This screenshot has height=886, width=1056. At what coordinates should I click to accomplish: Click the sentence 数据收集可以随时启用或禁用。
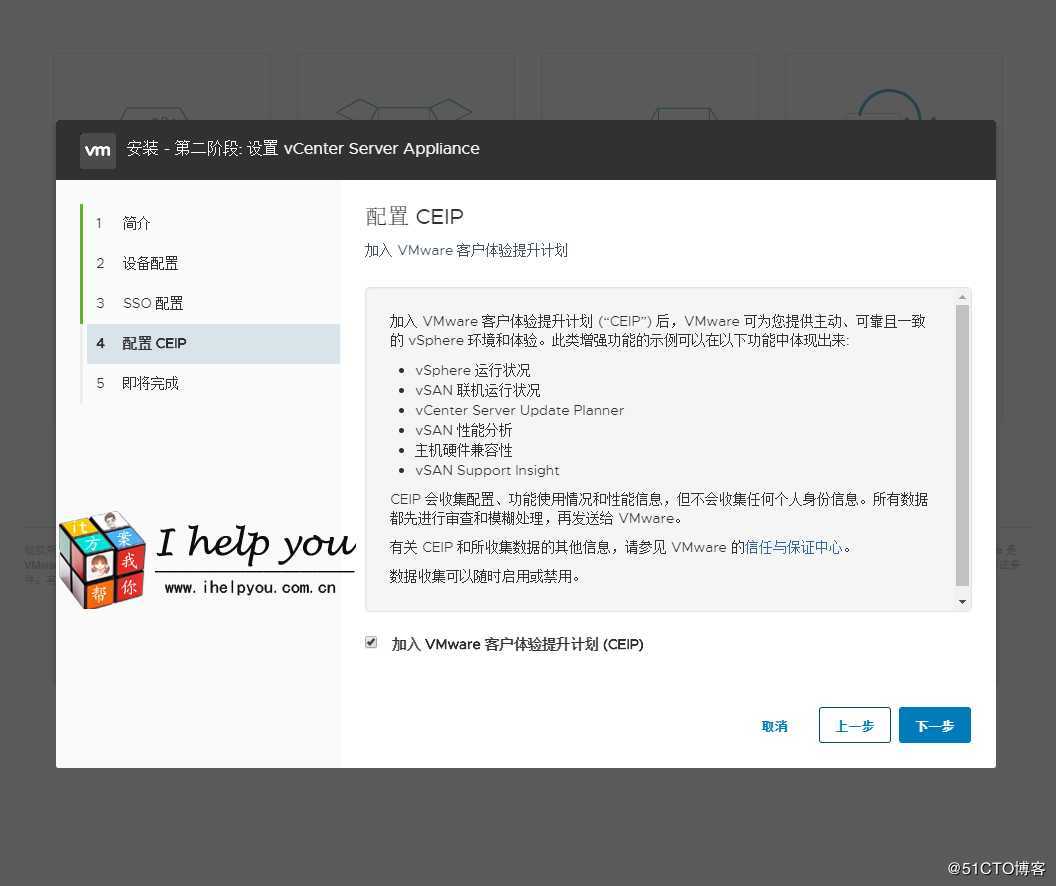pos(485,576)
